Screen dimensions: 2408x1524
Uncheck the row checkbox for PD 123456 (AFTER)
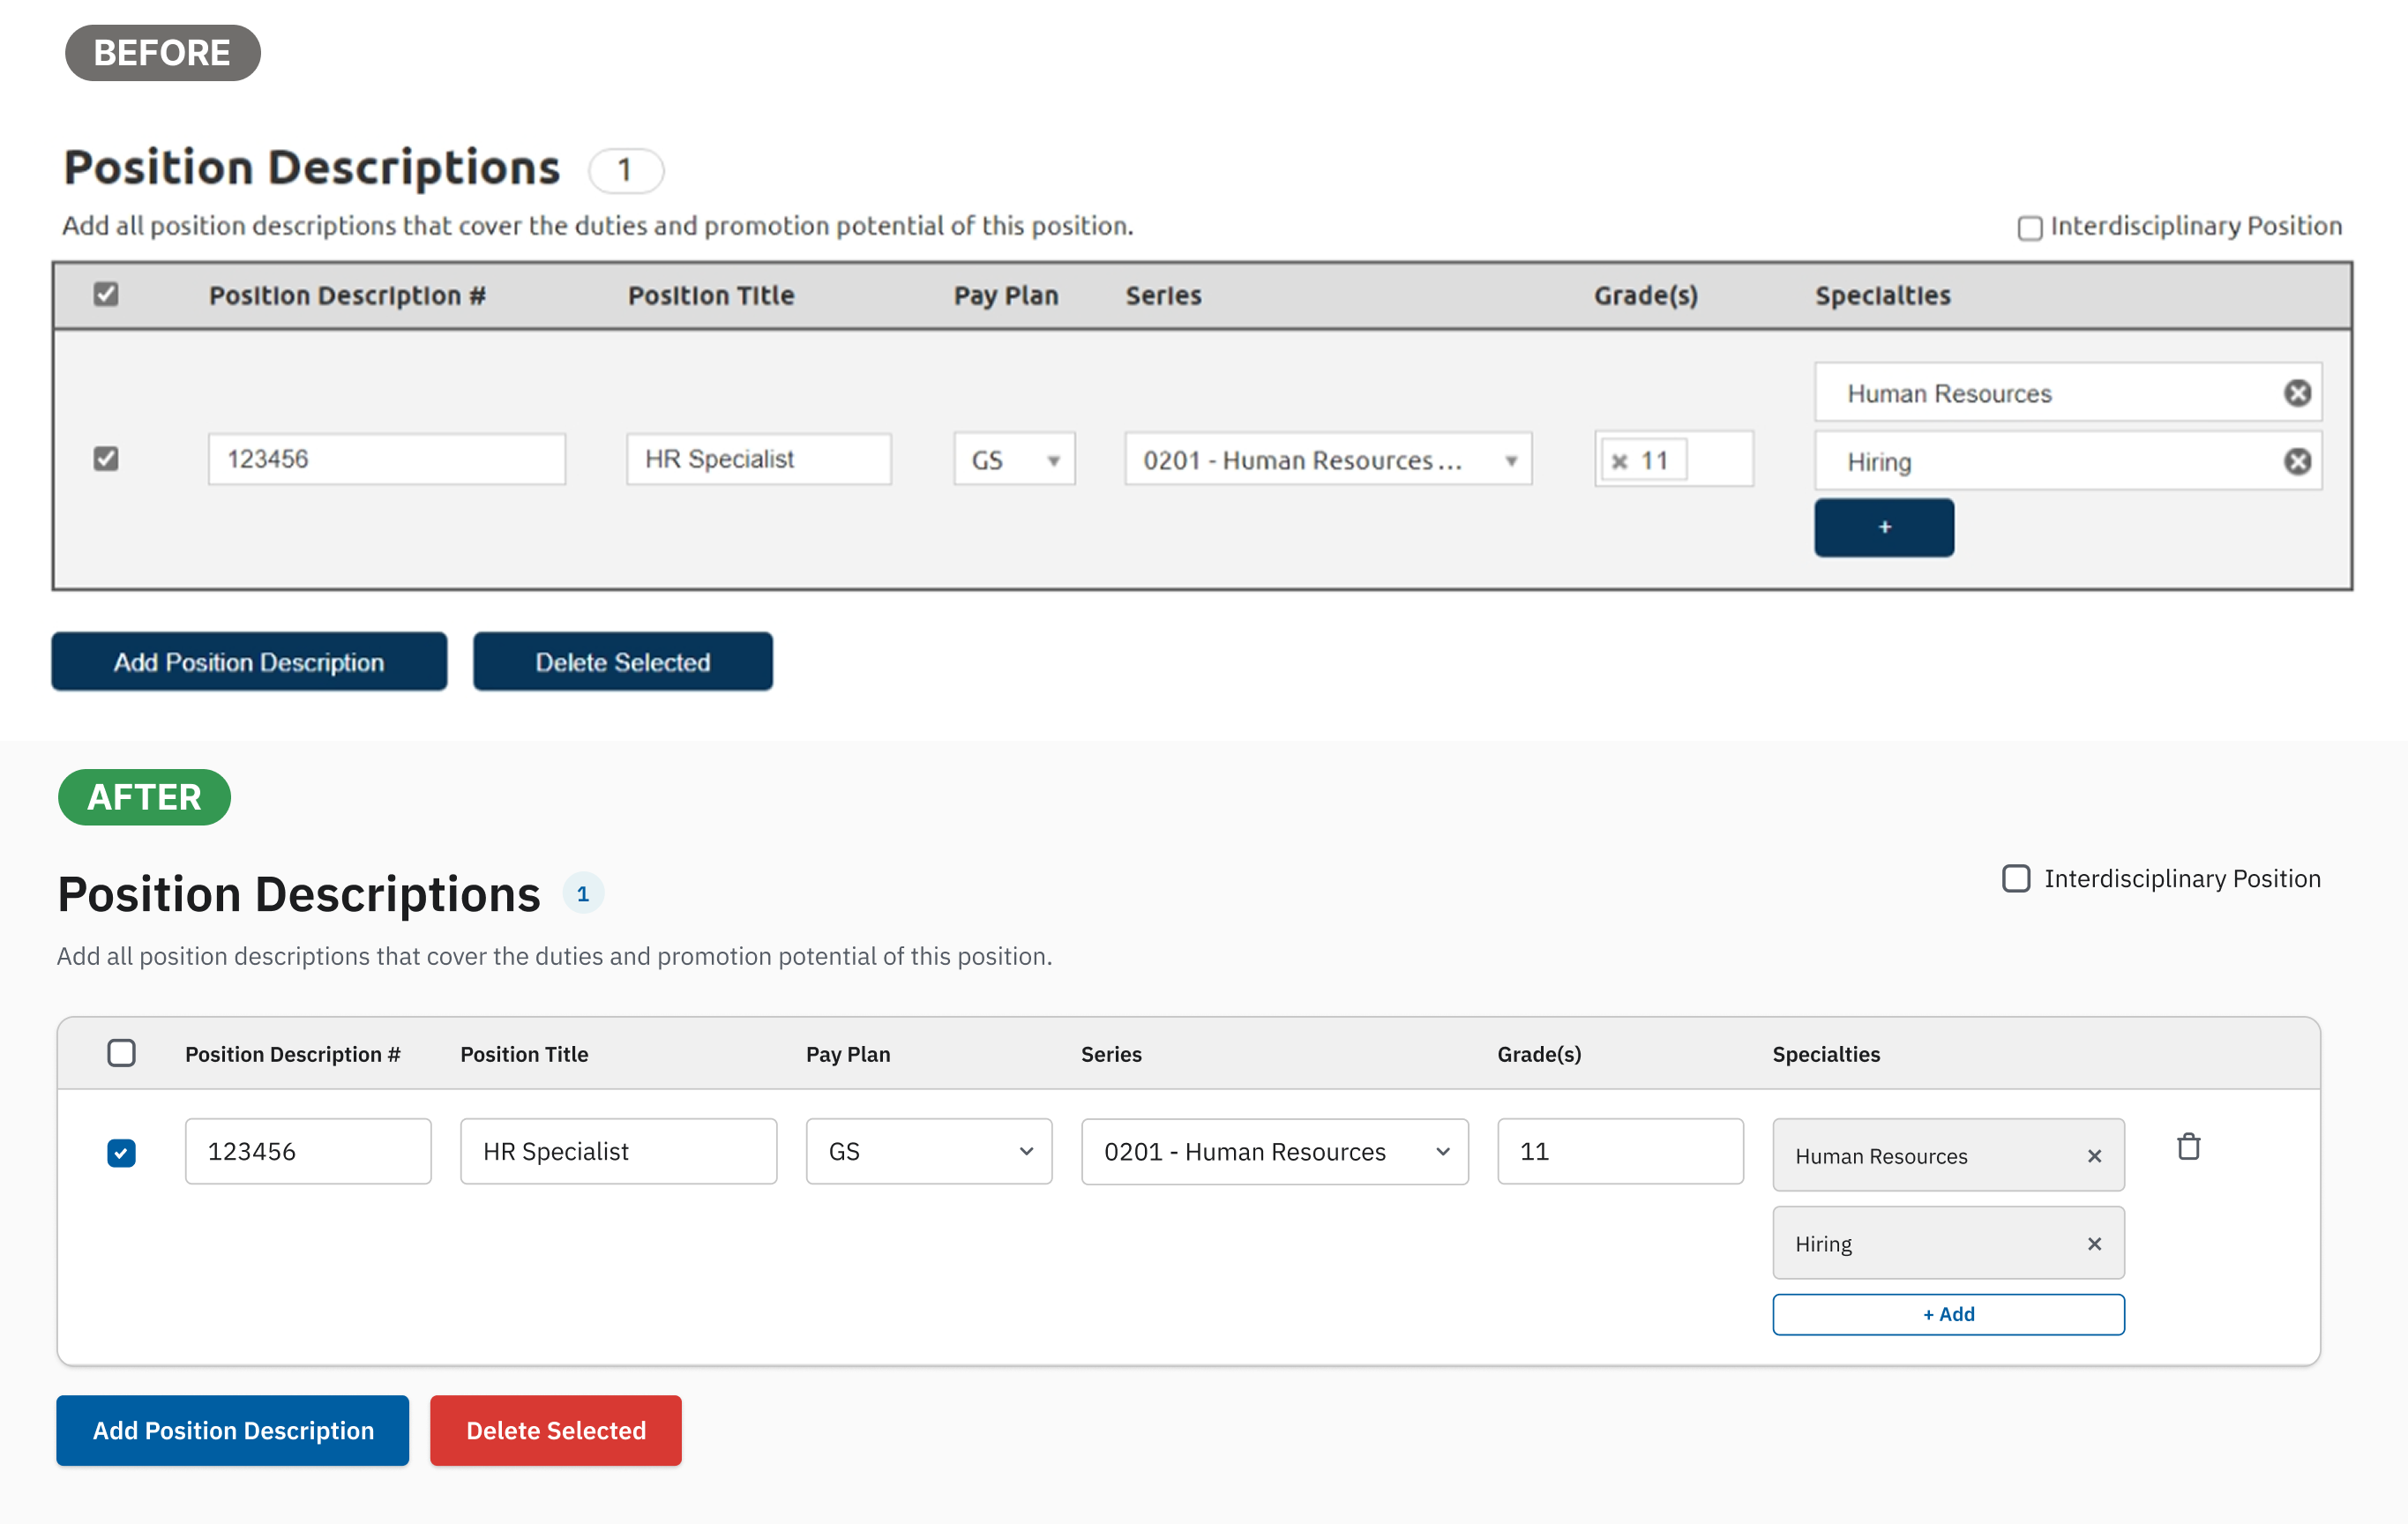(x=121, y=1153)
